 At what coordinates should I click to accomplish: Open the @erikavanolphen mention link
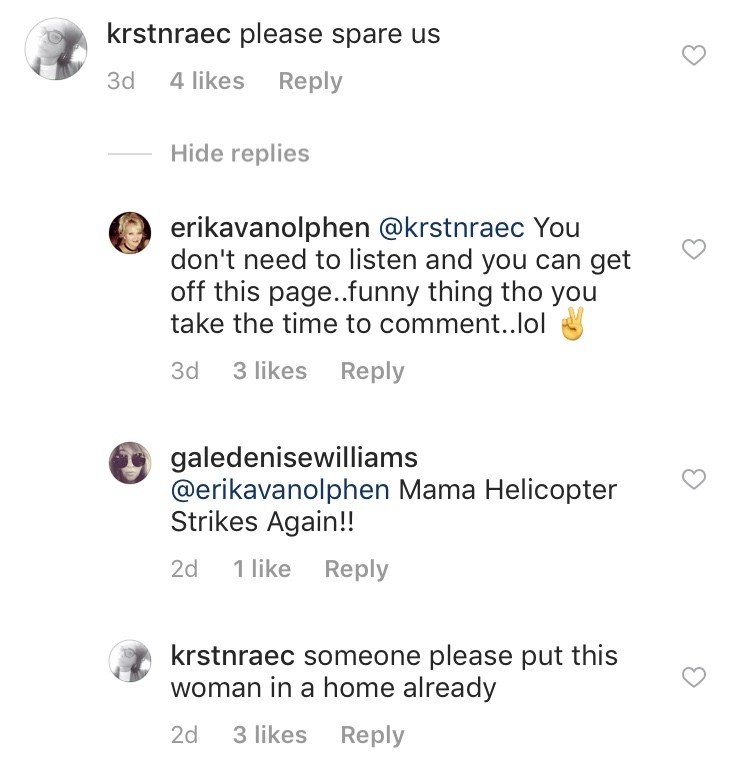coord(280,490)
